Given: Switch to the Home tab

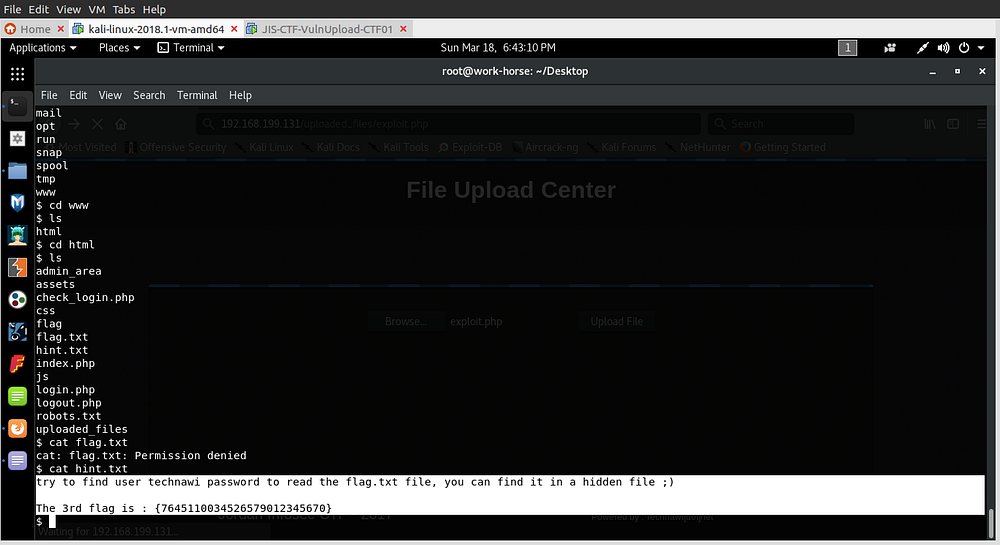Looking at the screenshot, I should tap(33, 29).
